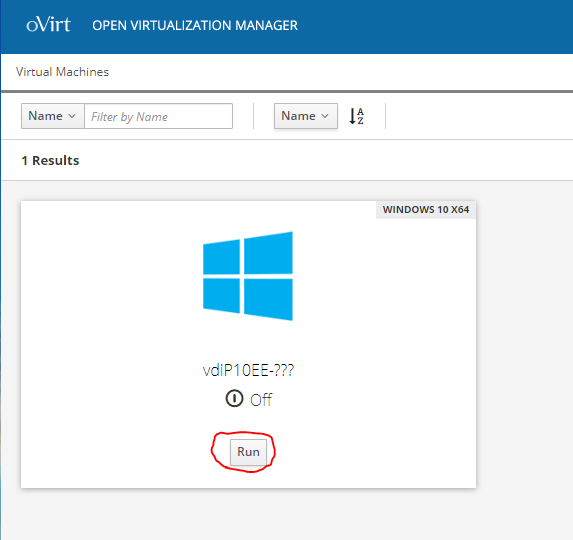Click the chevron on filter Name dropdown
The image size is (573, 540).
click(72, 116)
